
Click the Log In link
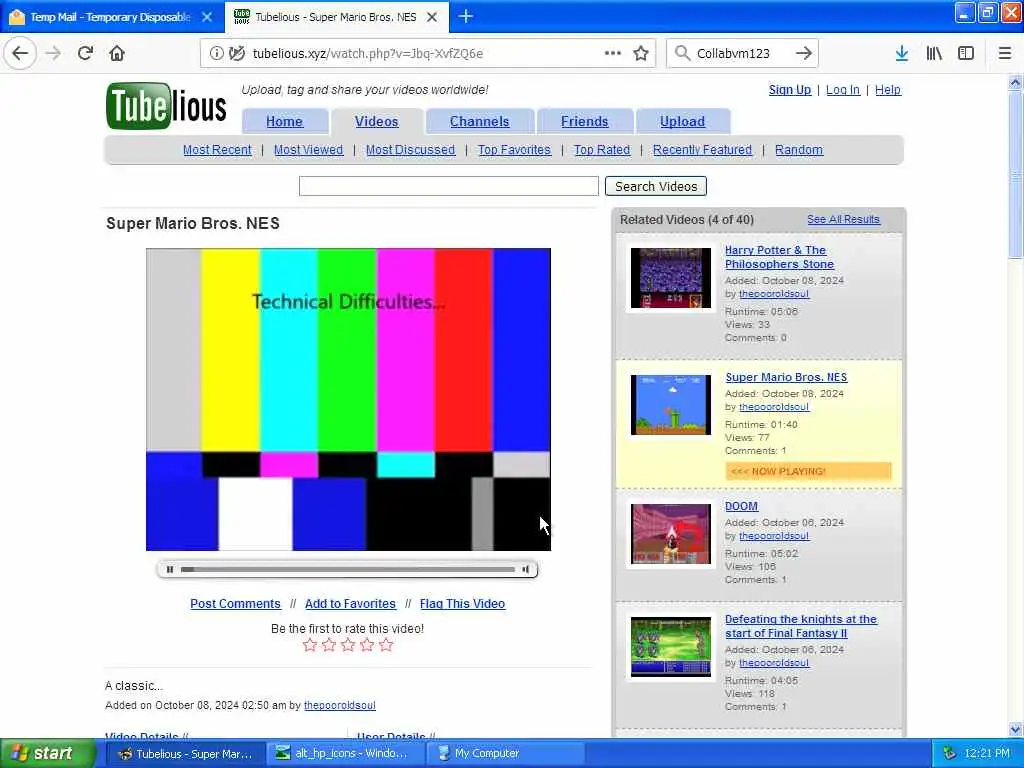point(842,89)
